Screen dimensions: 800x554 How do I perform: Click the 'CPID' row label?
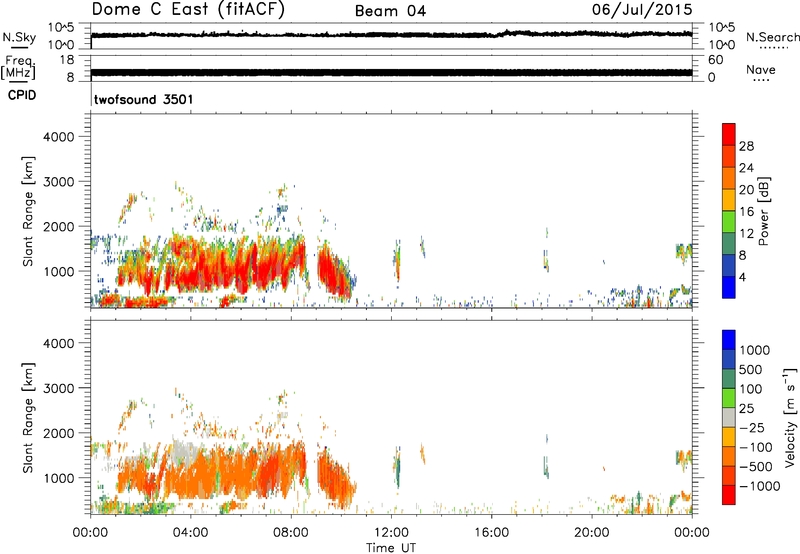(x=22, y=95)
